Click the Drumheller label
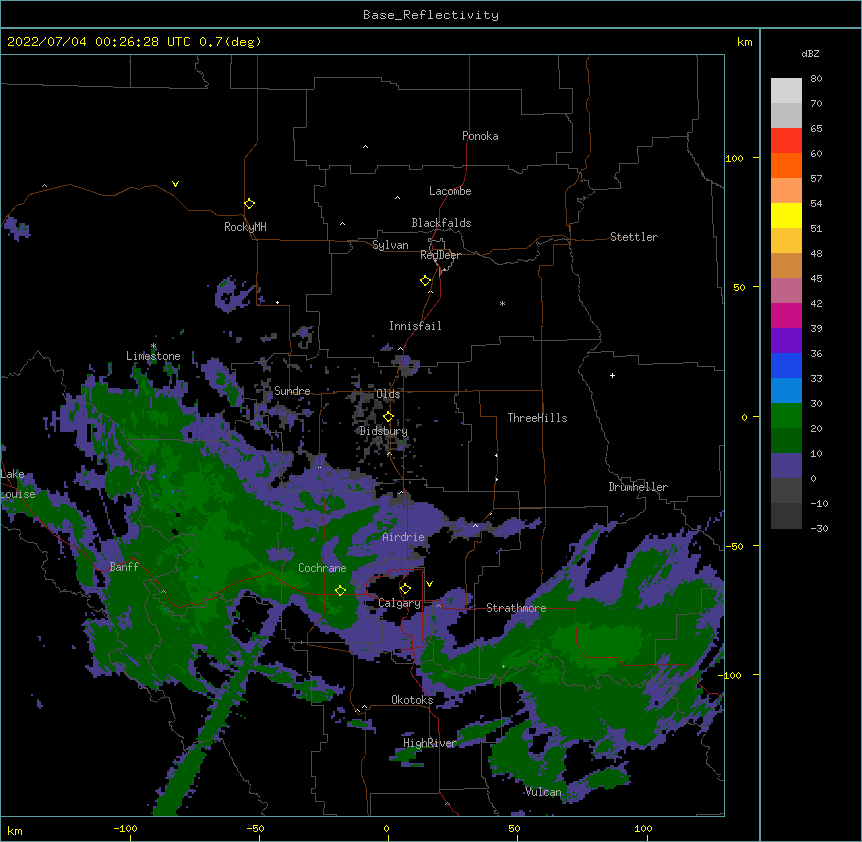Viewport: 862px width, 842px height. [x=638, y=487]
